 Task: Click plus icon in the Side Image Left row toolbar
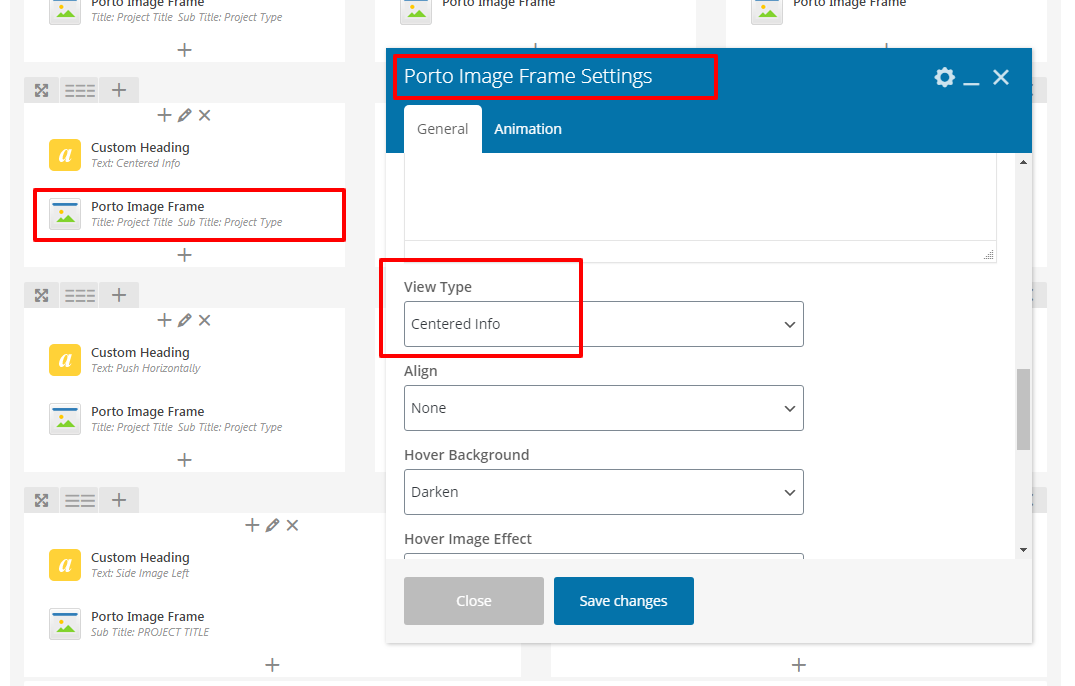click(x=119, y=500)
